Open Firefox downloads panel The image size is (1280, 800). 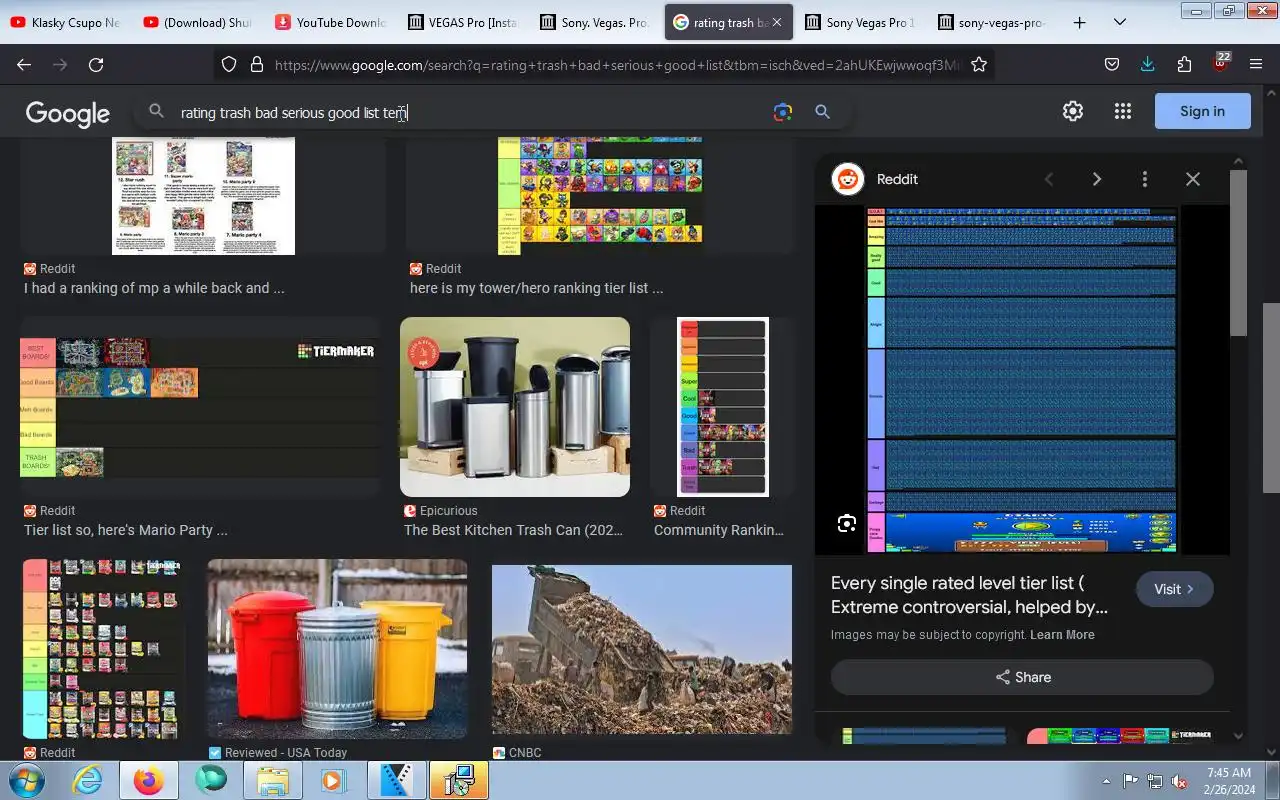pos(1147,64)
